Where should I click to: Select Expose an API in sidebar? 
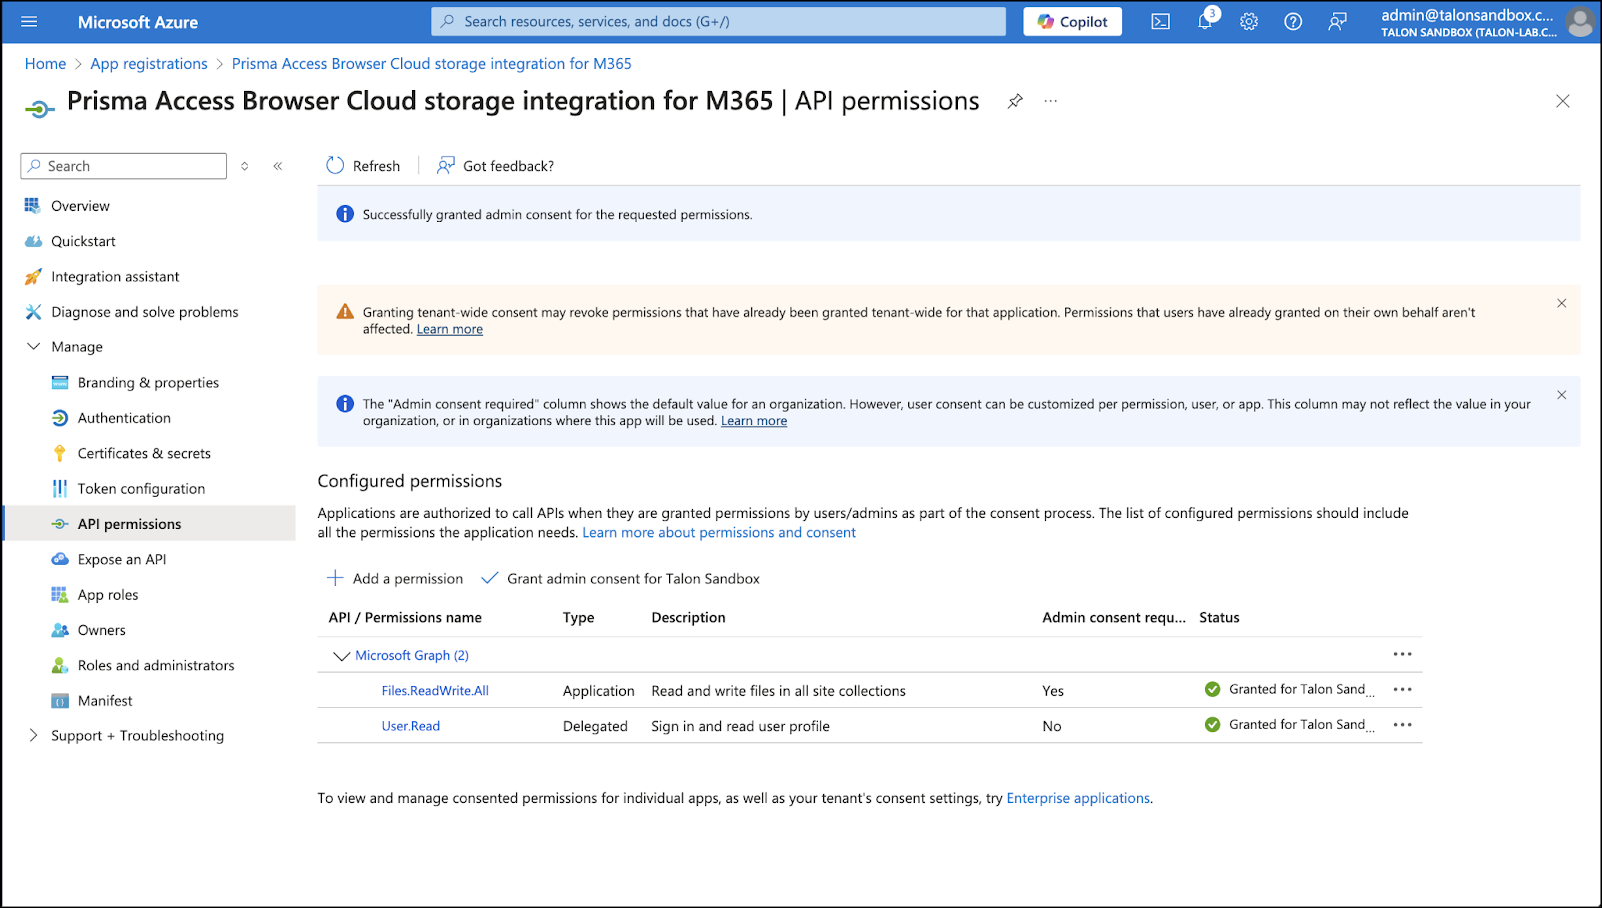tap(122, 560)
